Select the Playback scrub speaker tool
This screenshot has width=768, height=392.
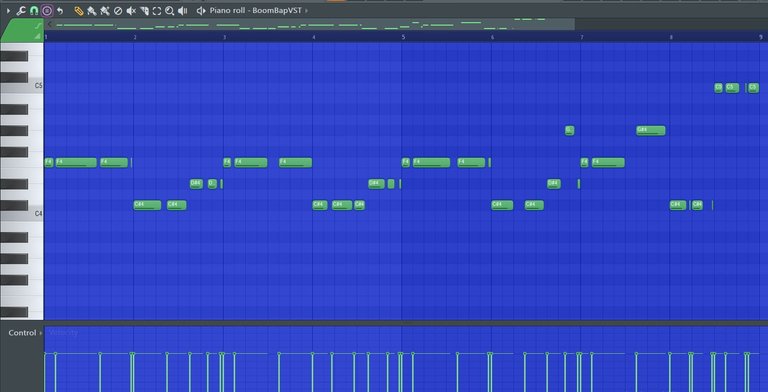point(183,11)
